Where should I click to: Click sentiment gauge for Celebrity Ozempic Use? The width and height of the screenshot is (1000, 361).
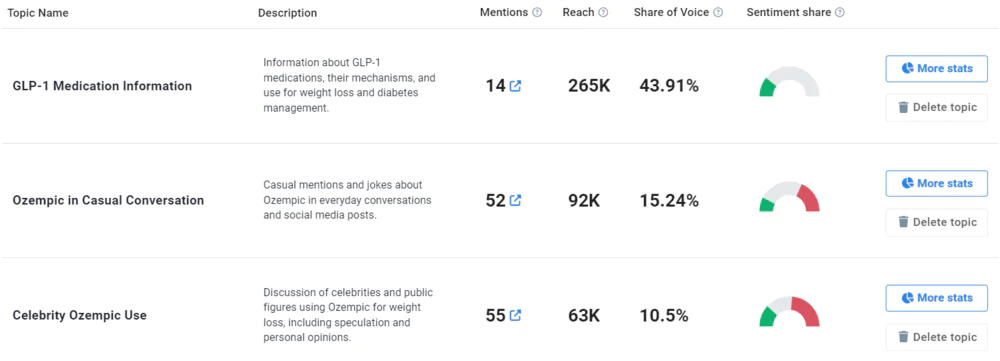(790, 312)
